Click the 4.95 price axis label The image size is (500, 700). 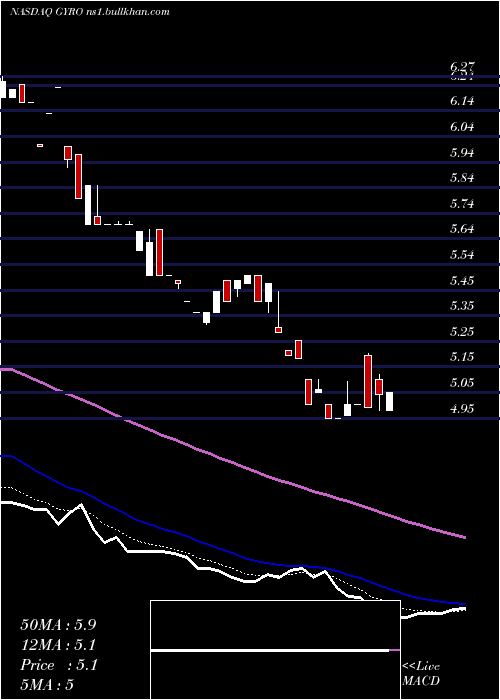(462, 408)
